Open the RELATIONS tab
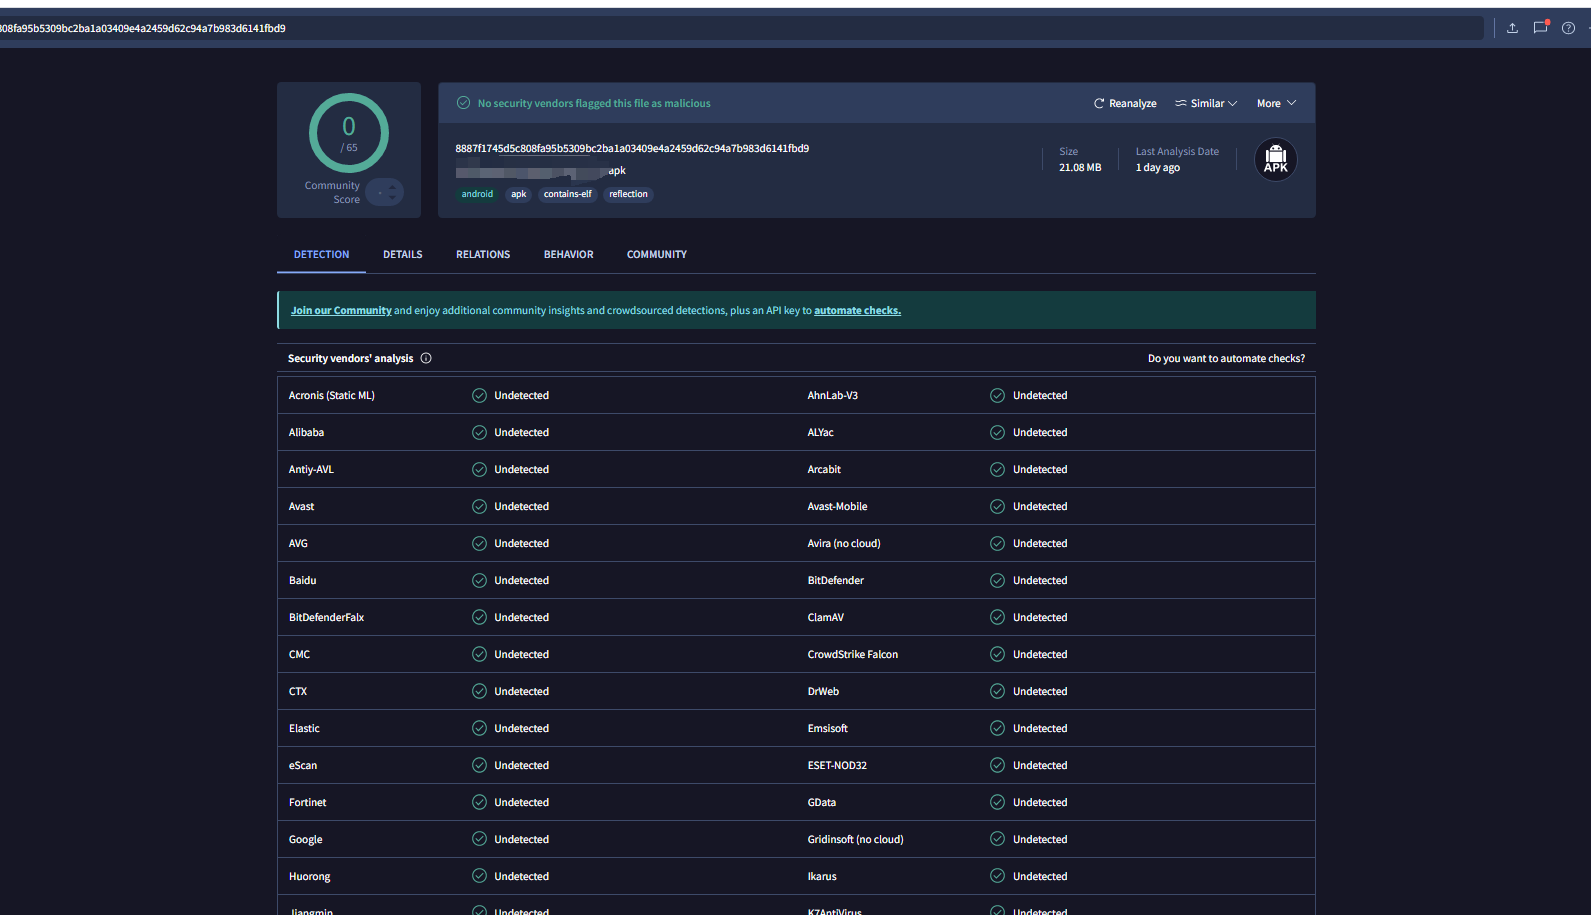This screenshot has height=915, width=1591. click(x=483, y=254)
